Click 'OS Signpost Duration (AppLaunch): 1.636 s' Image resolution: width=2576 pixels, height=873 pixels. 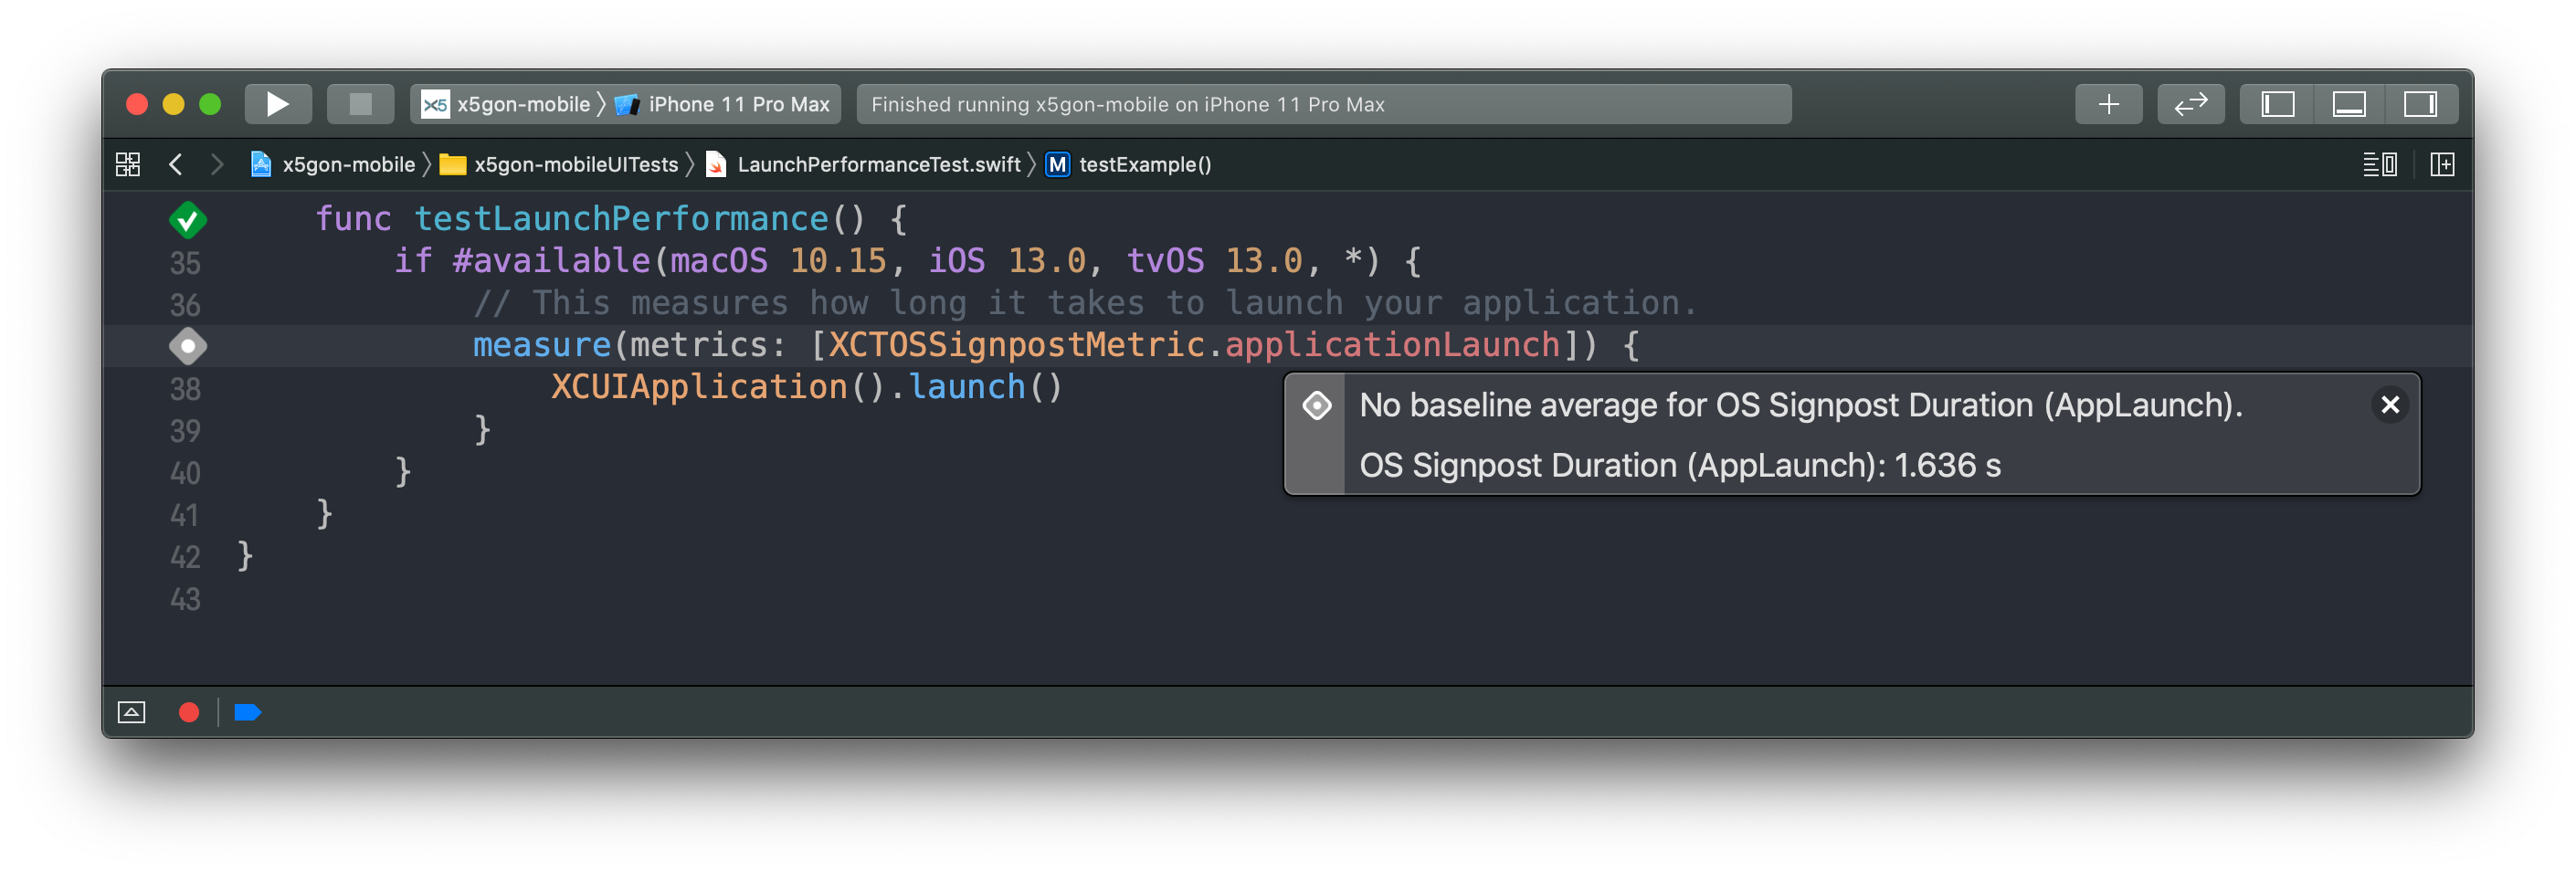point(1680,465)
